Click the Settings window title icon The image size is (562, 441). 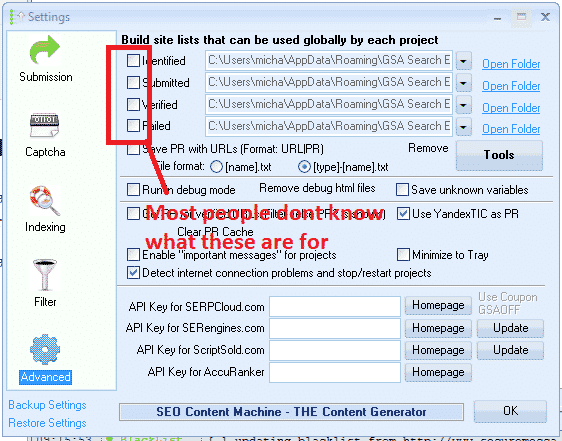pos(16,17)
